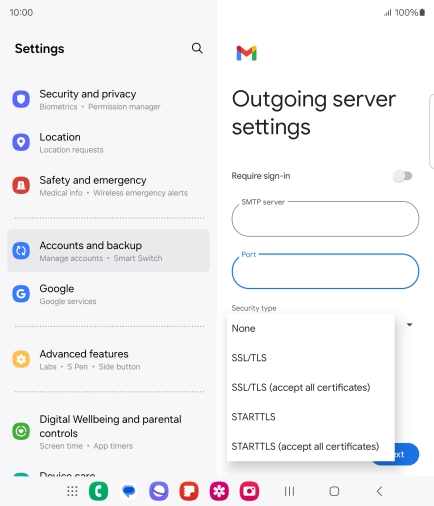Open the Phone app in the taskbar
This screenshot has height=506, width=434.
99,491
